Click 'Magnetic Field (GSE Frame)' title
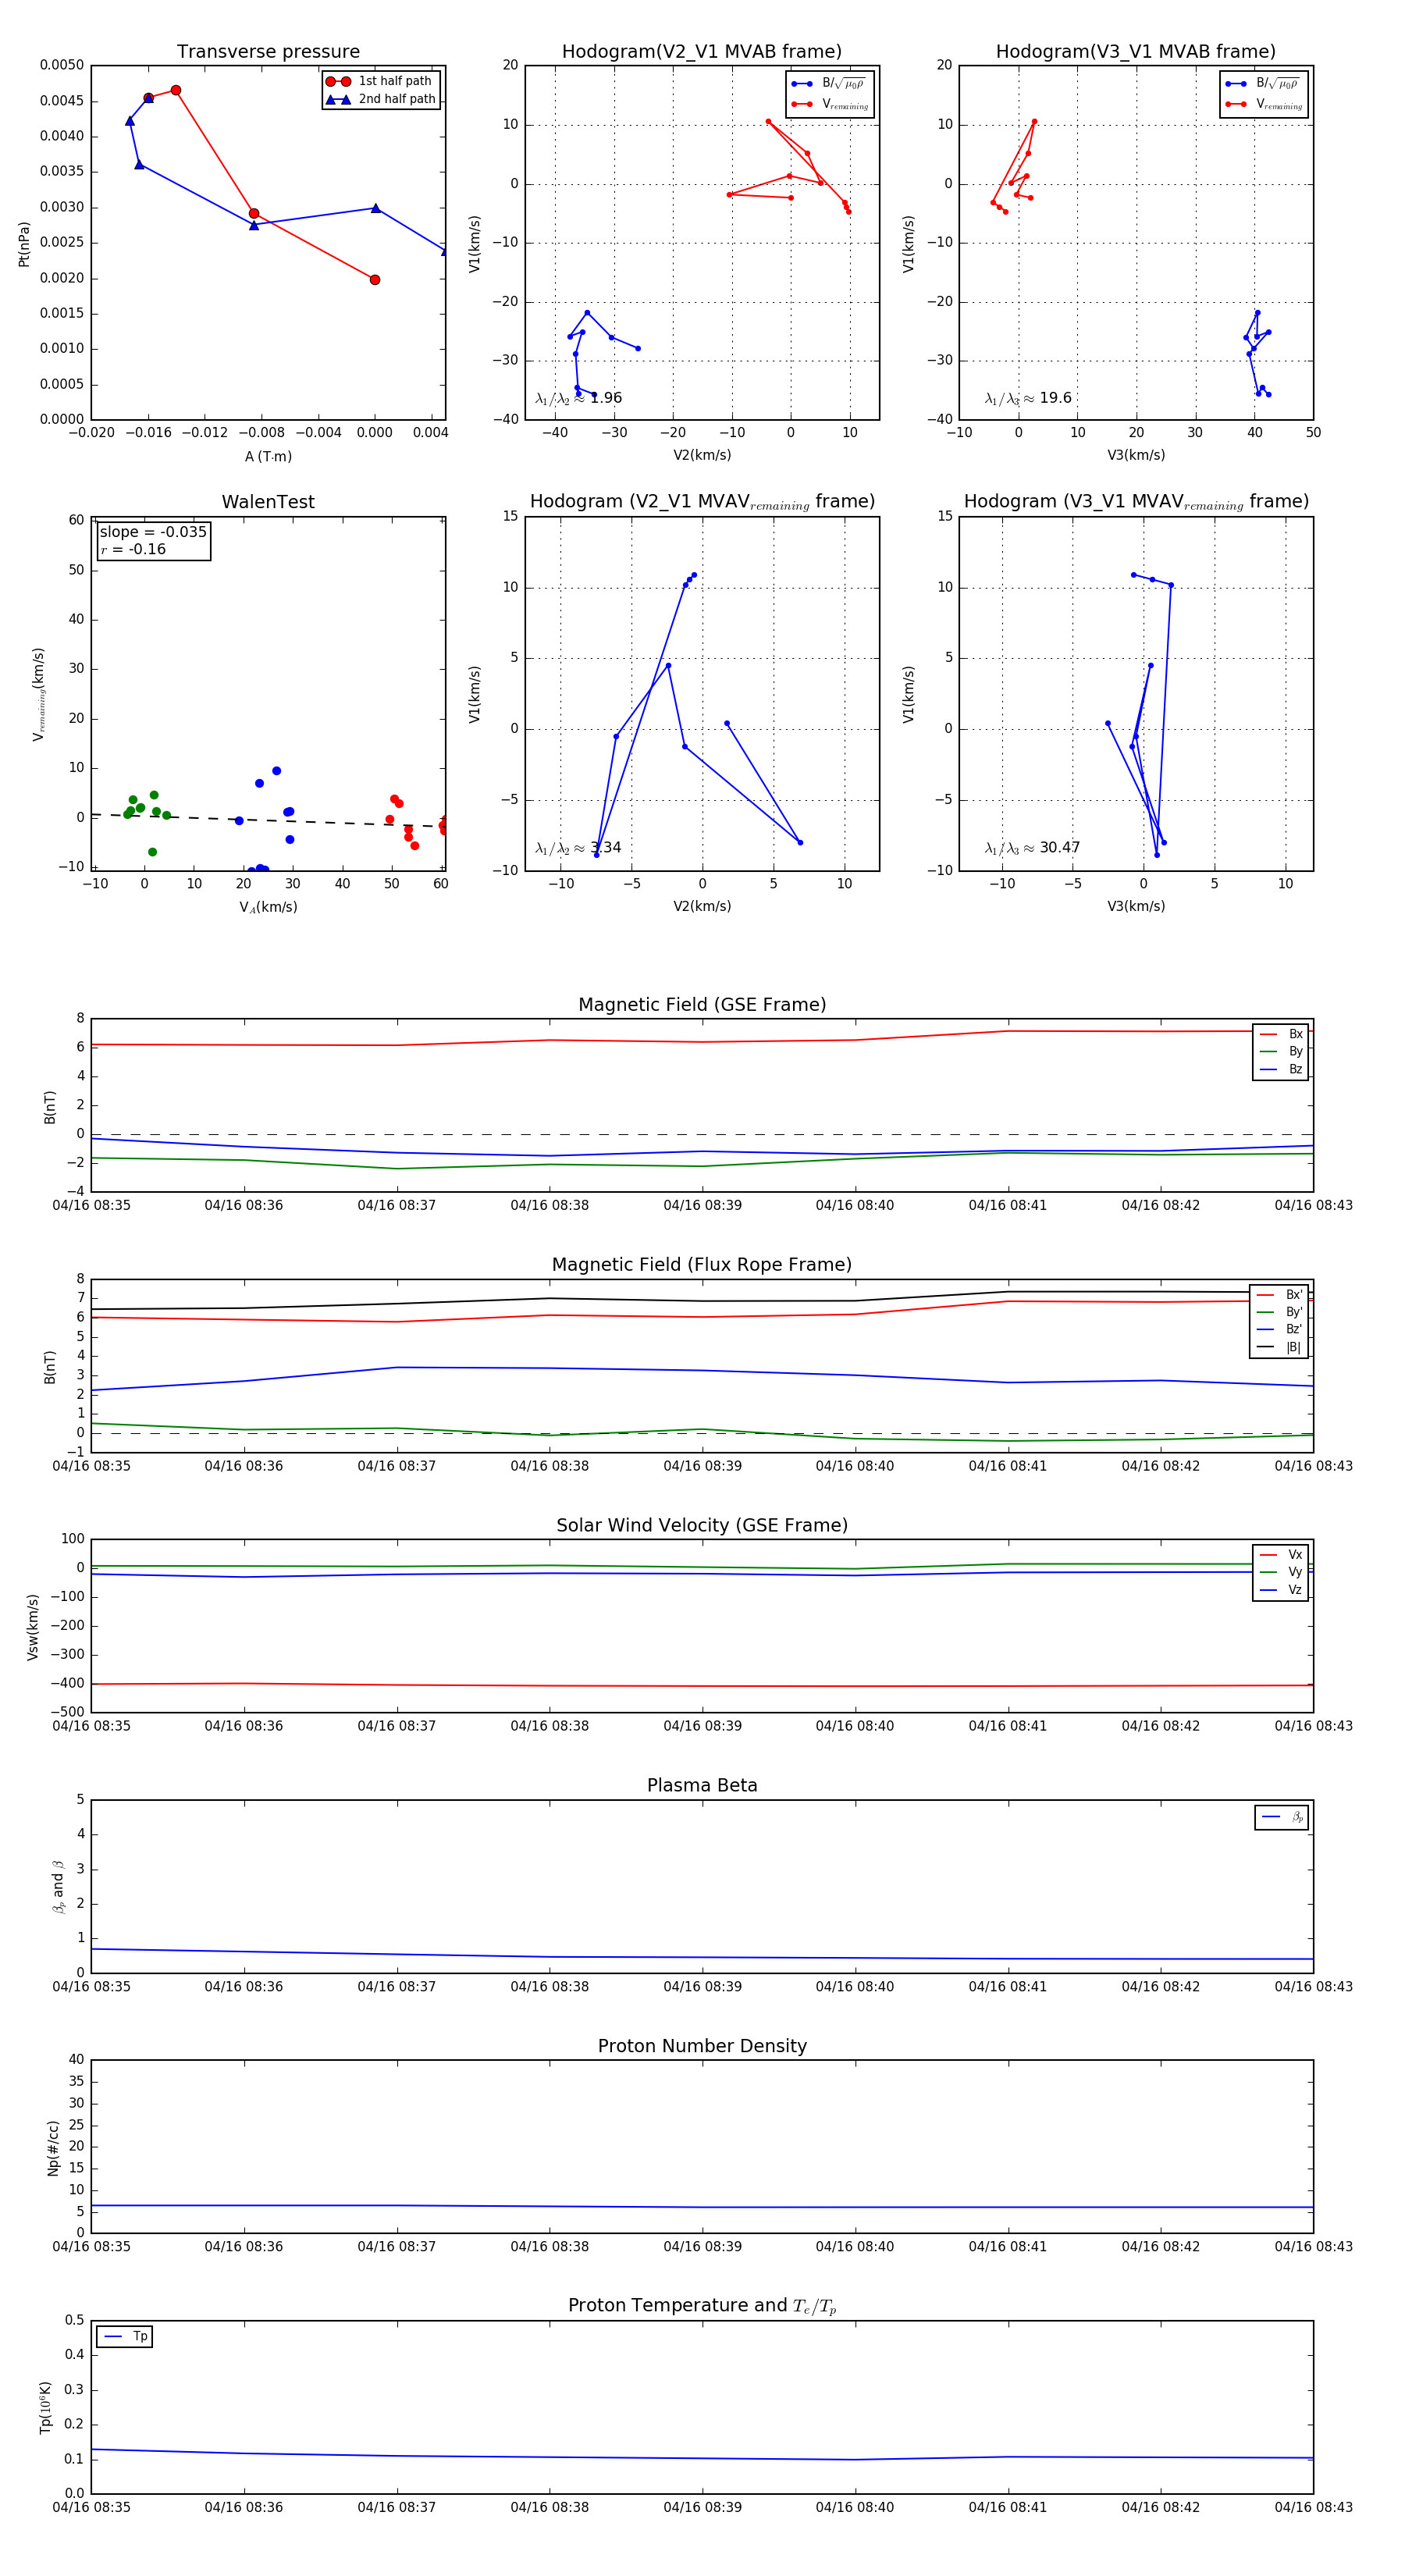 tap(702, 1005)
